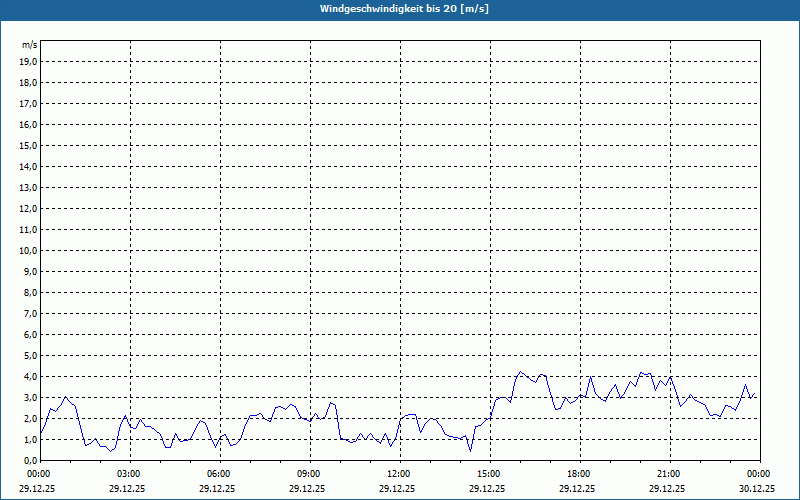Click the 18:00 time label
The image size is (800, 500).
coord(579,474)
